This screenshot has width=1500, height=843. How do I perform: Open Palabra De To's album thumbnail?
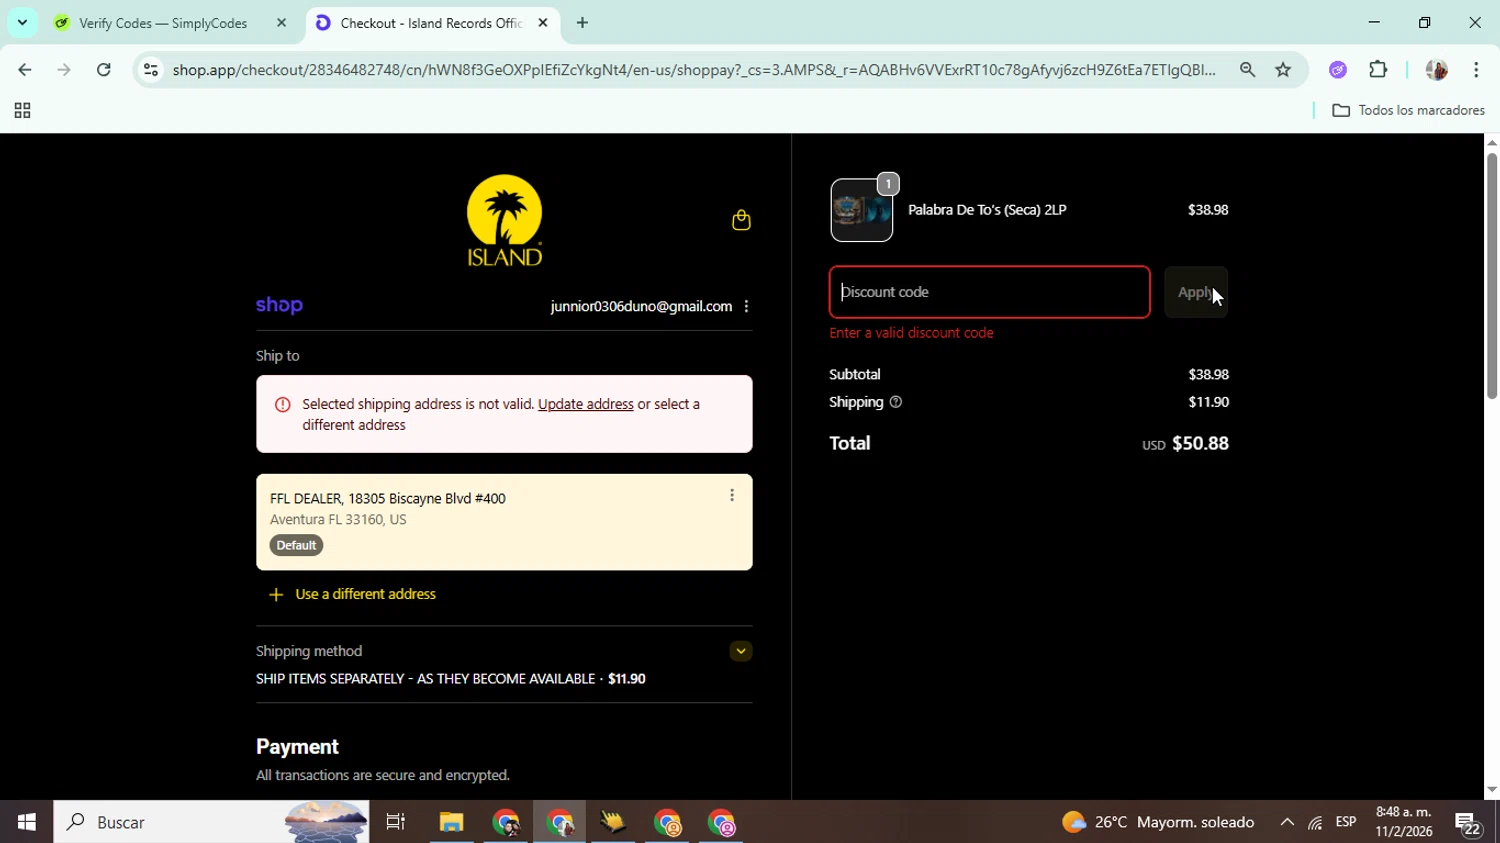coord(862,210)
